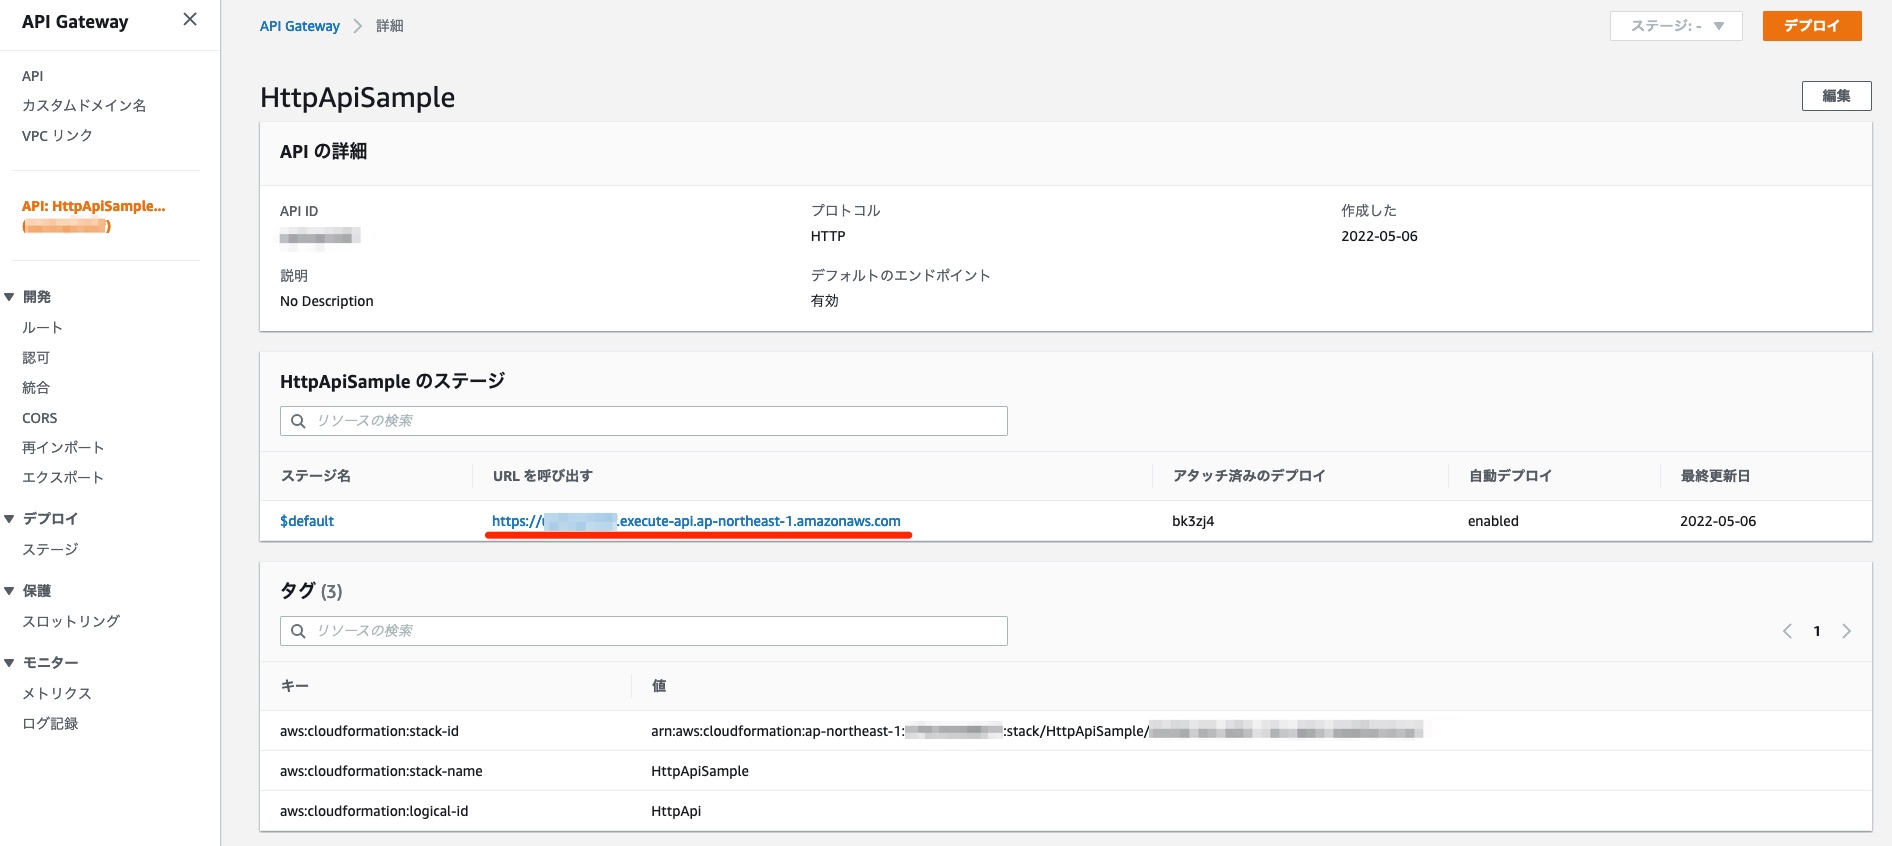The image size is (1892, 846).
Task: Navigate to API Gateway breadcrumb link
Action: point(299,26)
